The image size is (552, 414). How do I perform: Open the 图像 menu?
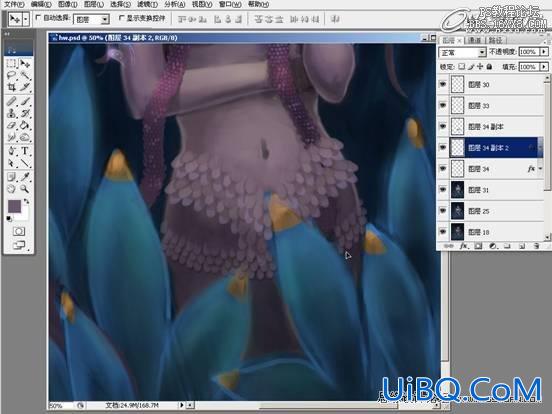click(68, 4)
